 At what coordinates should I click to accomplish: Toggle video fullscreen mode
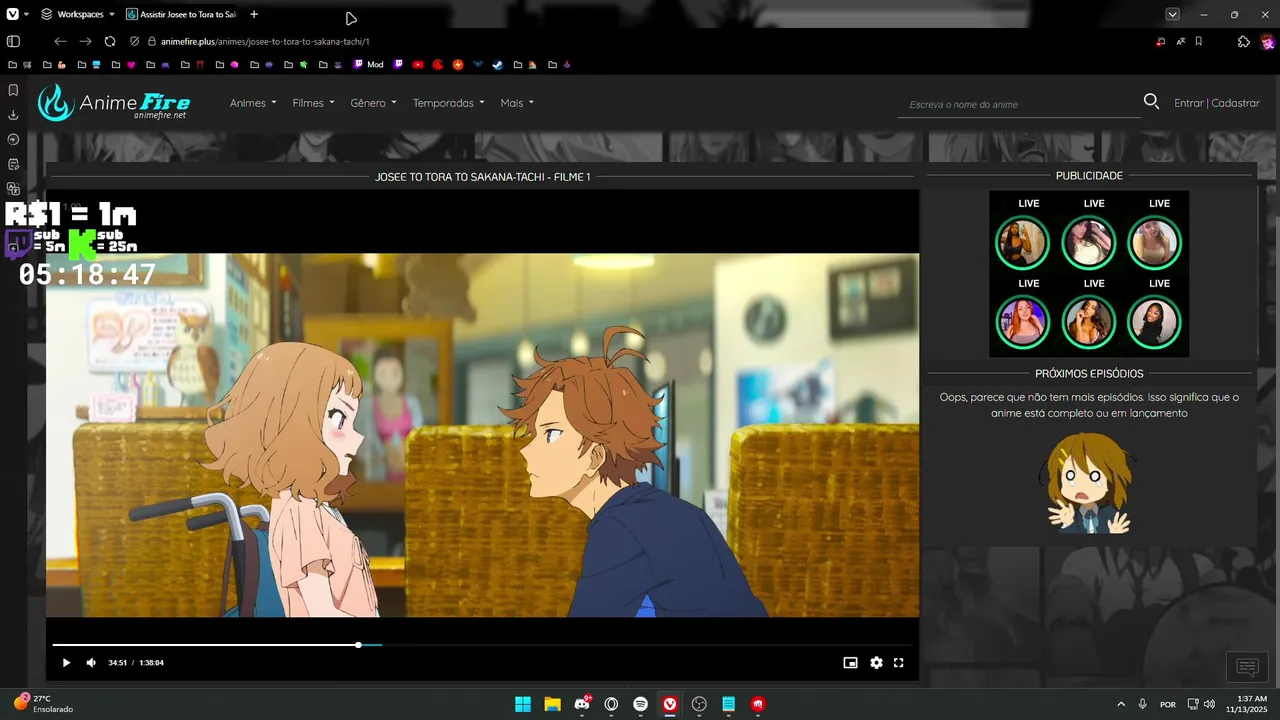pos(898,662)
